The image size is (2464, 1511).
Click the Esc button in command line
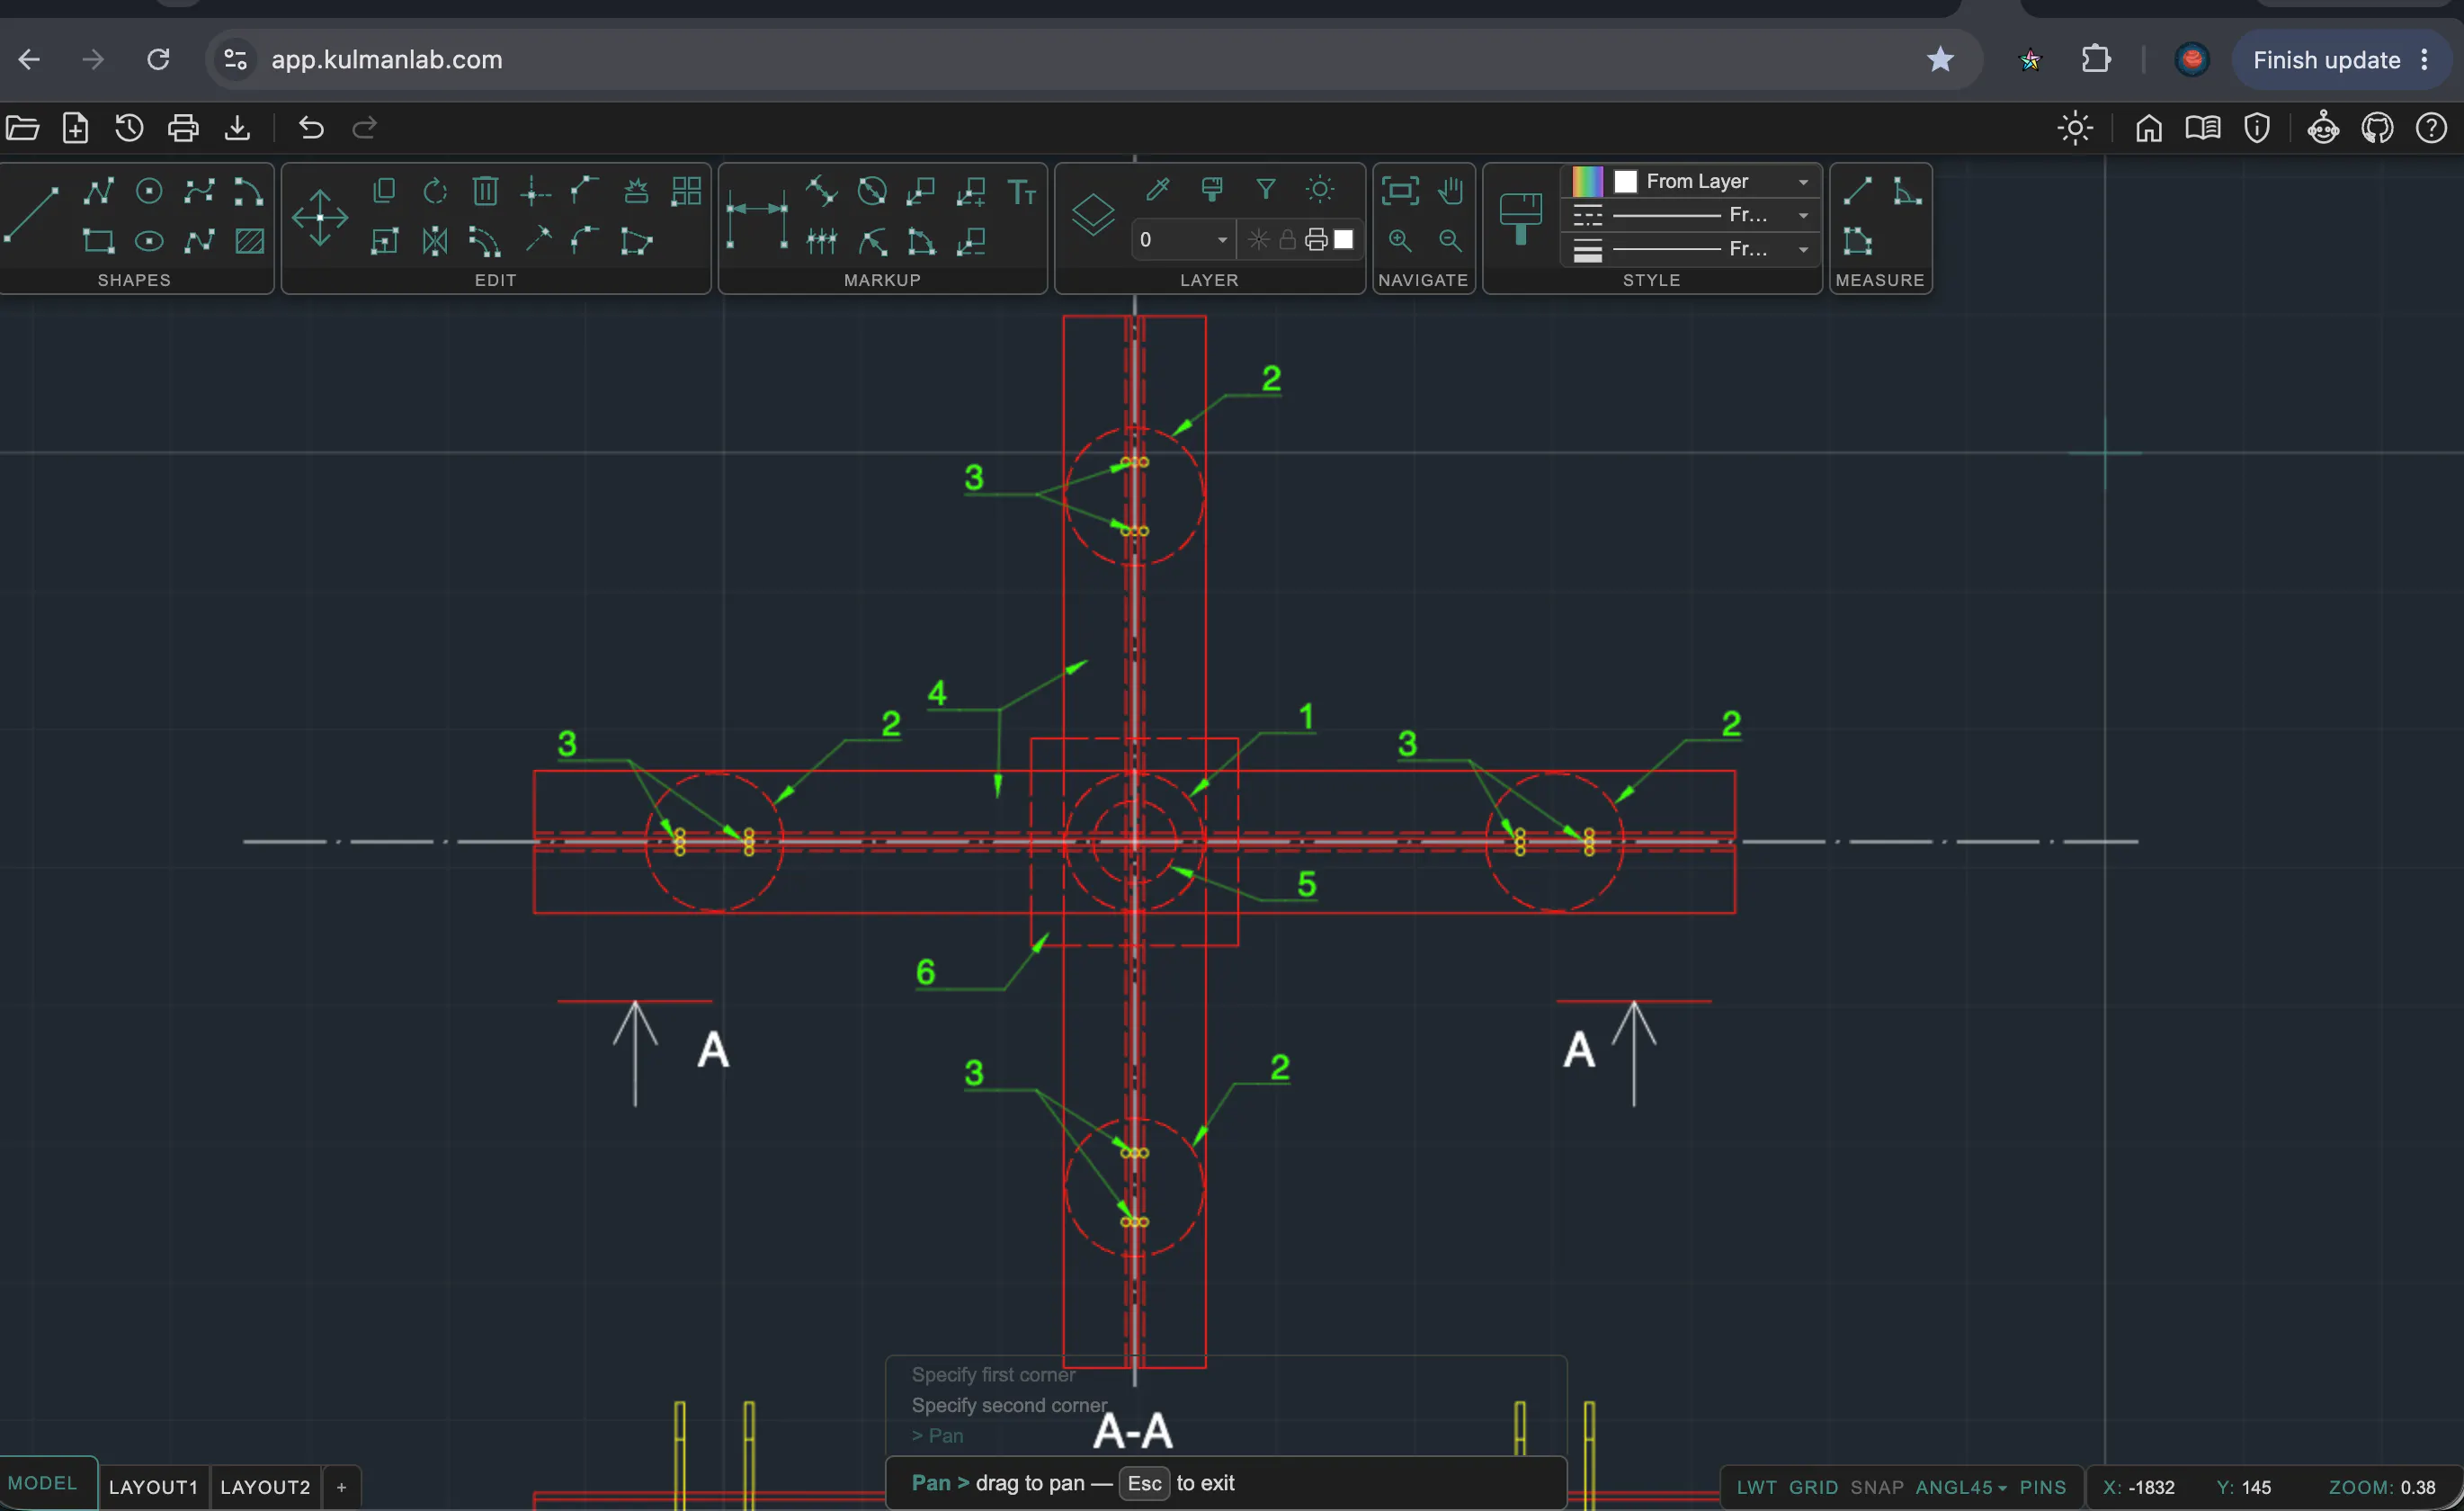[x=1144, y=1483]
